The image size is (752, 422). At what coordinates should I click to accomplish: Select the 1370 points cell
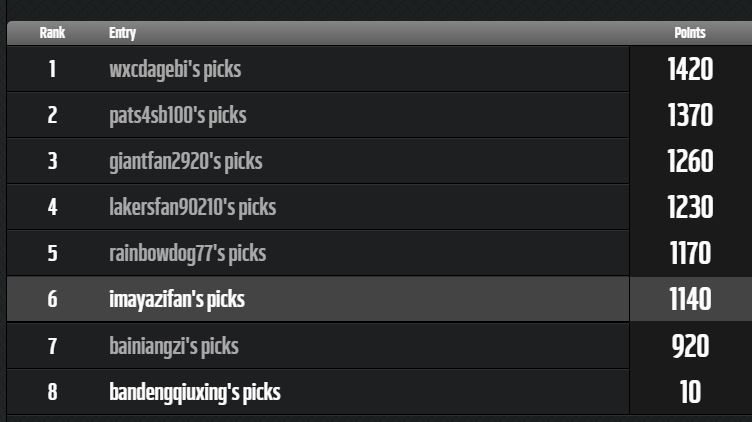pos(690,116)
